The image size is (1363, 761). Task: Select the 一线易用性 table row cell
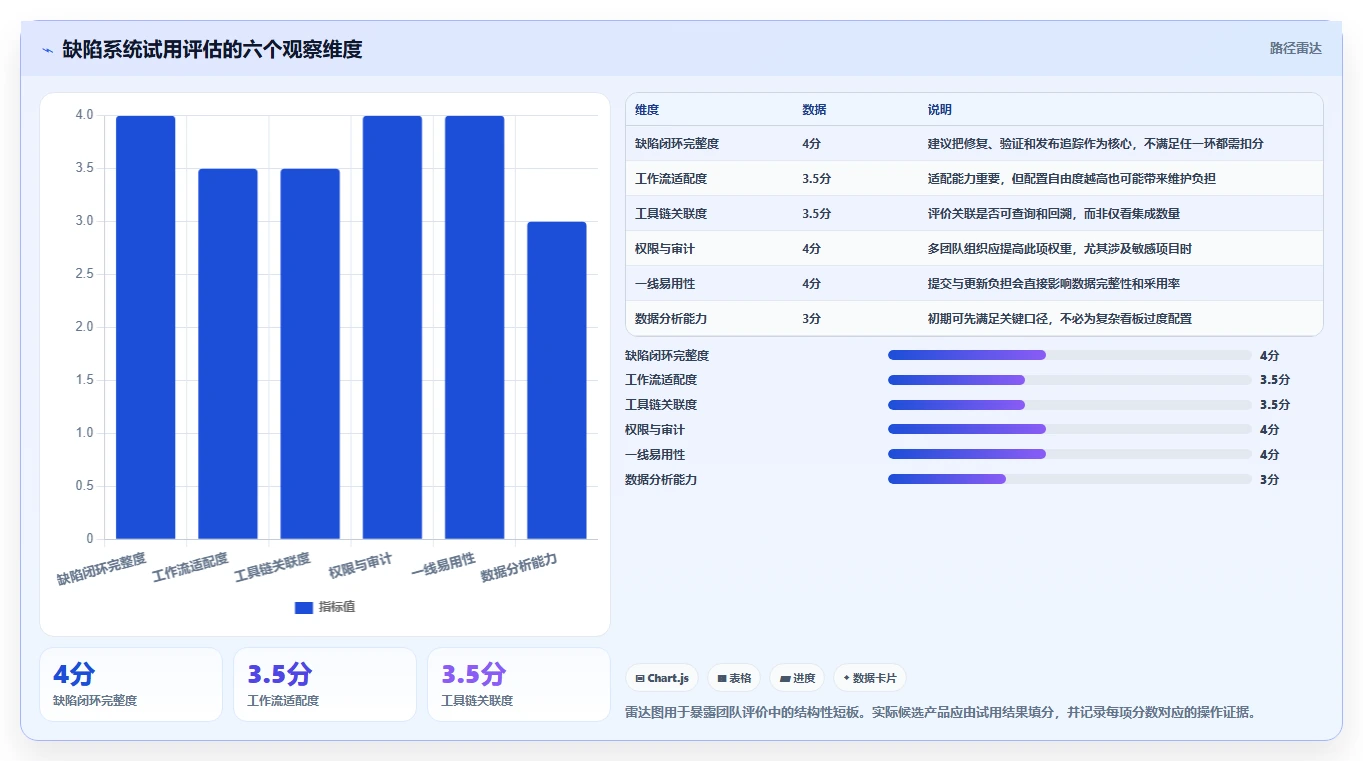(665, 284)
